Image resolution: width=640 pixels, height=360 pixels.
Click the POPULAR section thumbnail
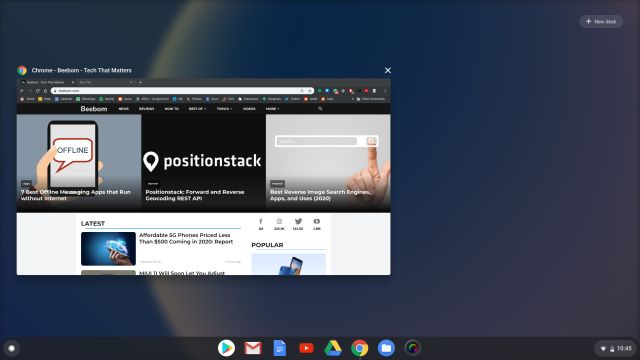pos(289,264)
